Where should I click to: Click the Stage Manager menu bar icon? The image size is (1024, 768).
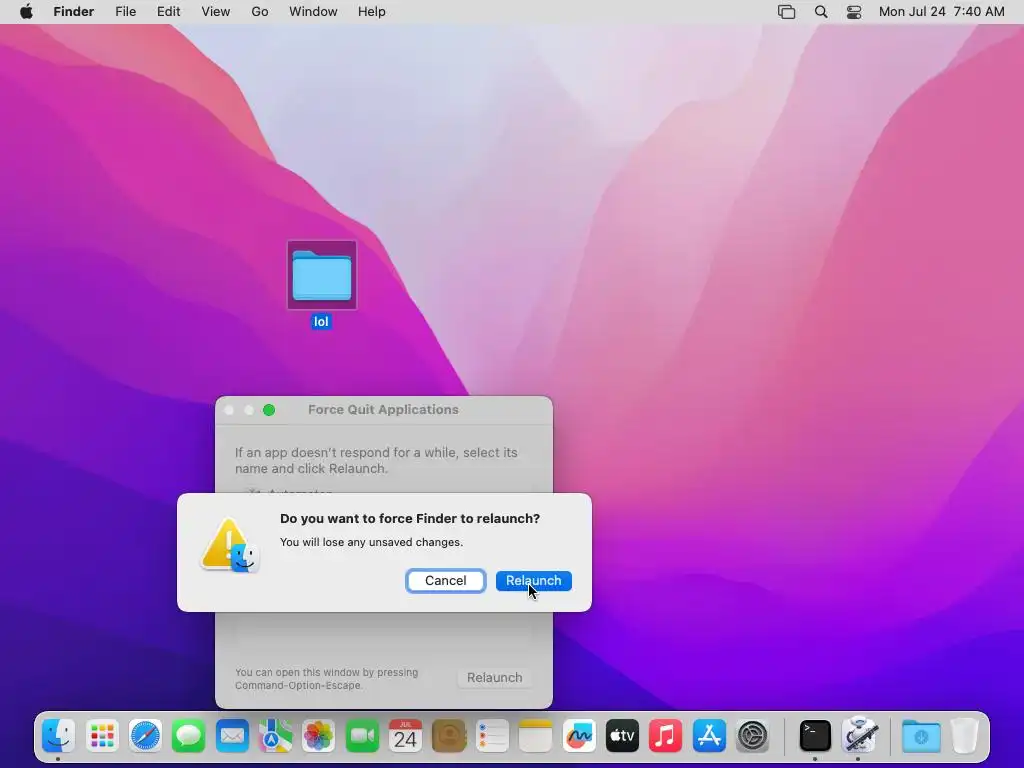click(786, 12)
